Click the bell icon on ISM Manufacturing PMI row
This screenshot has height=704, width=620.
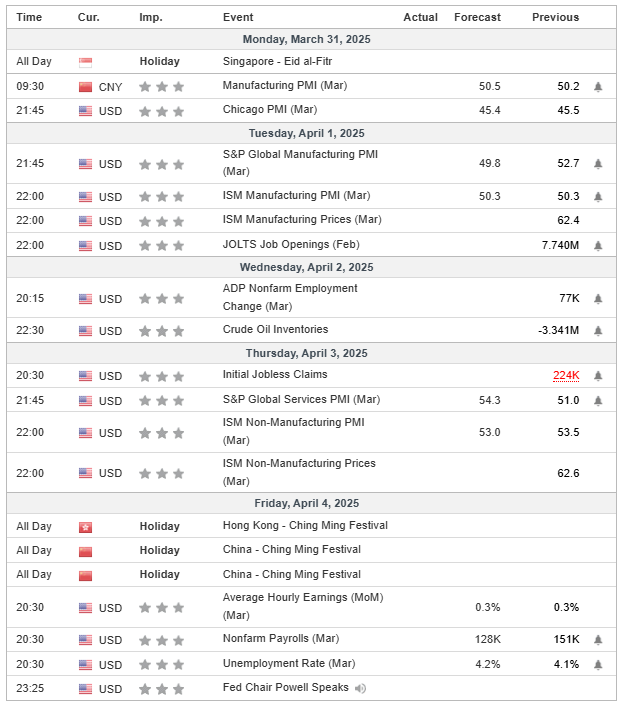tap(598, 197)
